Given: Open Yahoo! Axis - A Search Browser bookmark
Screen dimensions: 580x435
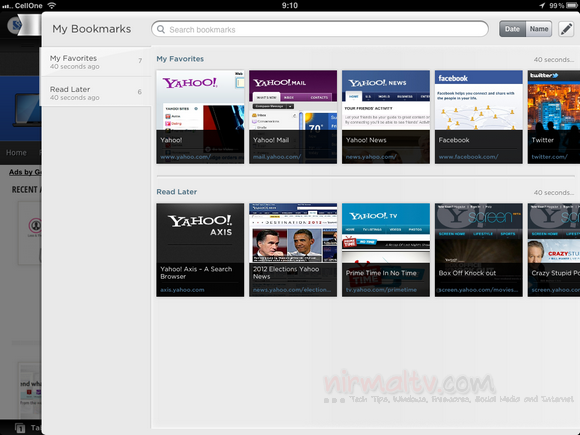Looking at the screenshot, I should [200, 250].
